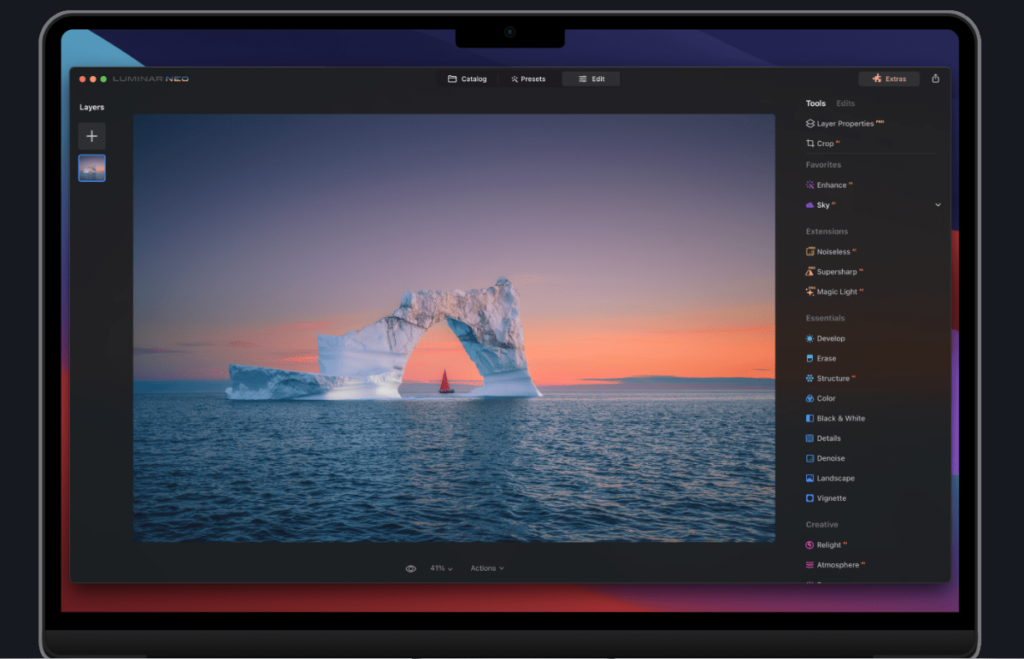This screenshot has width=1024, height=659.
Task: Open the Structure AI tool
Action: point(832,378)
